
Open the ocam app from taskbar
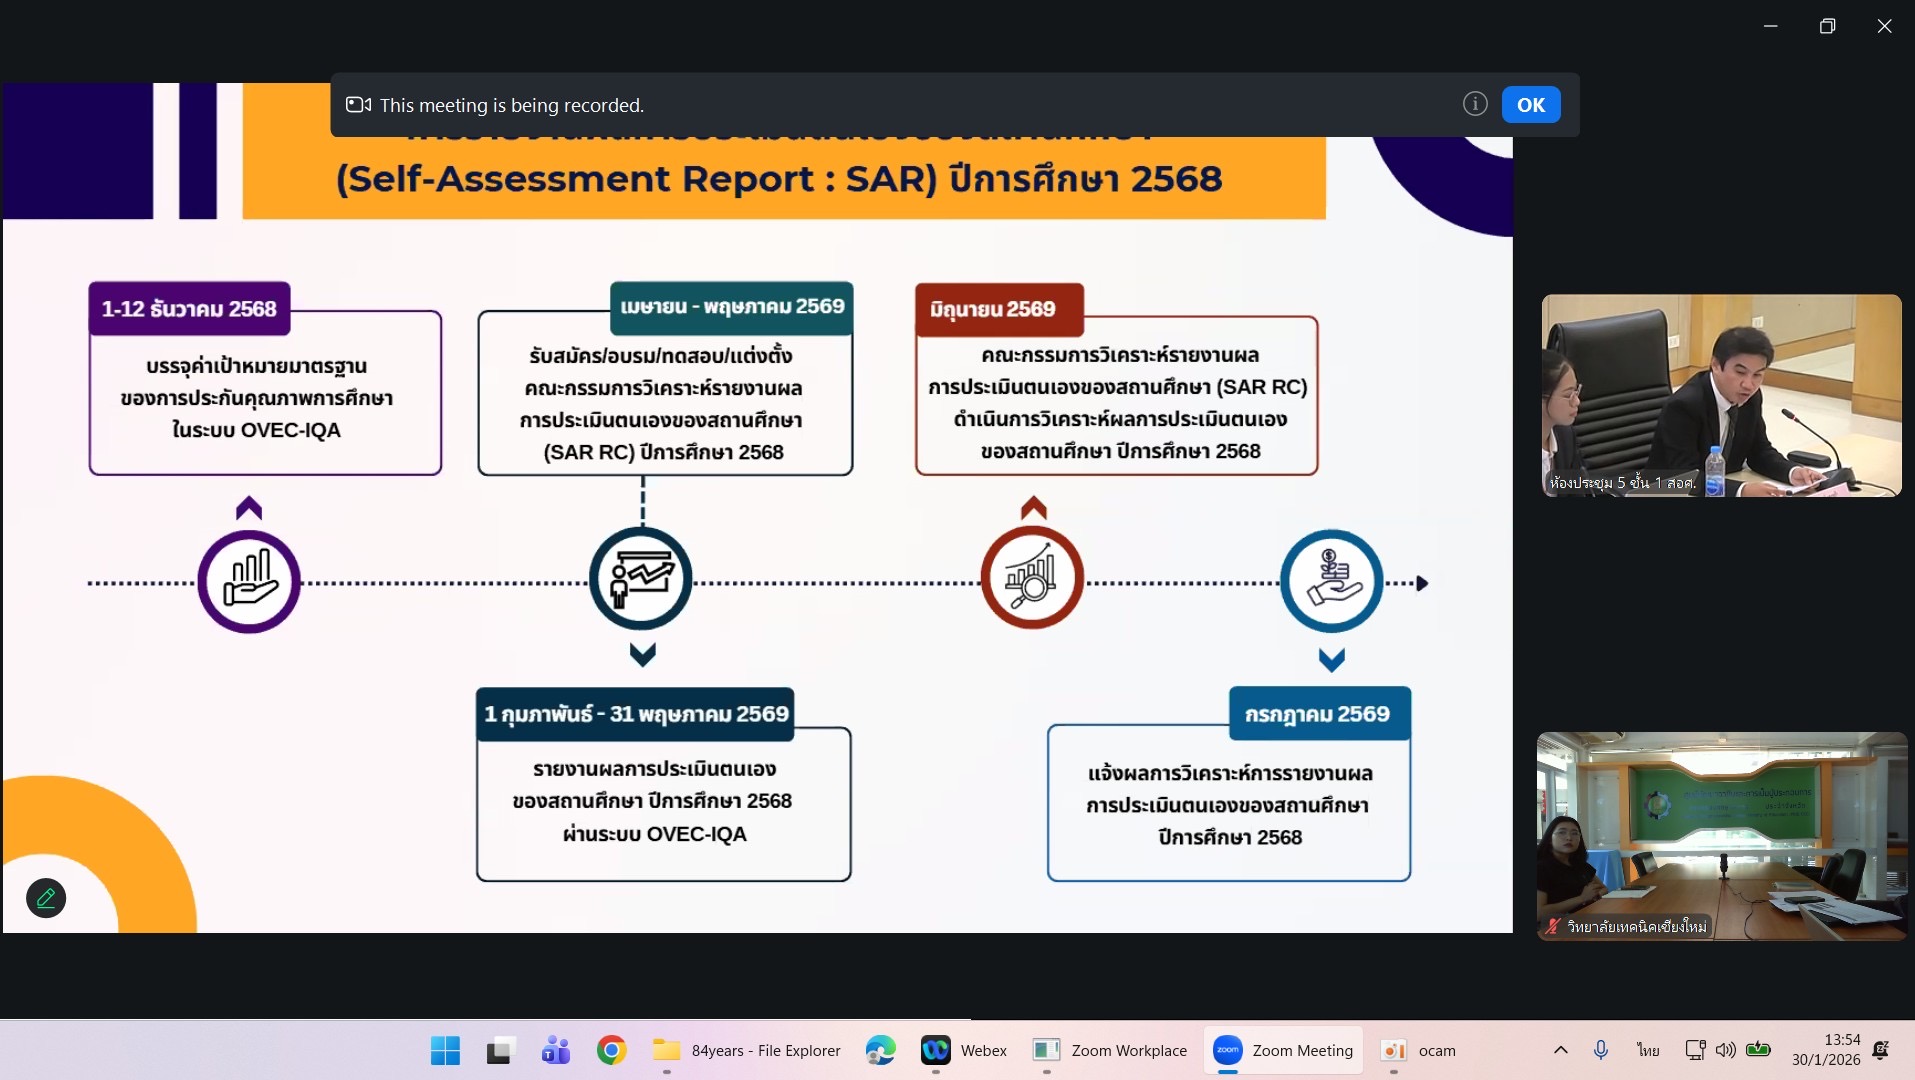1418,1050
